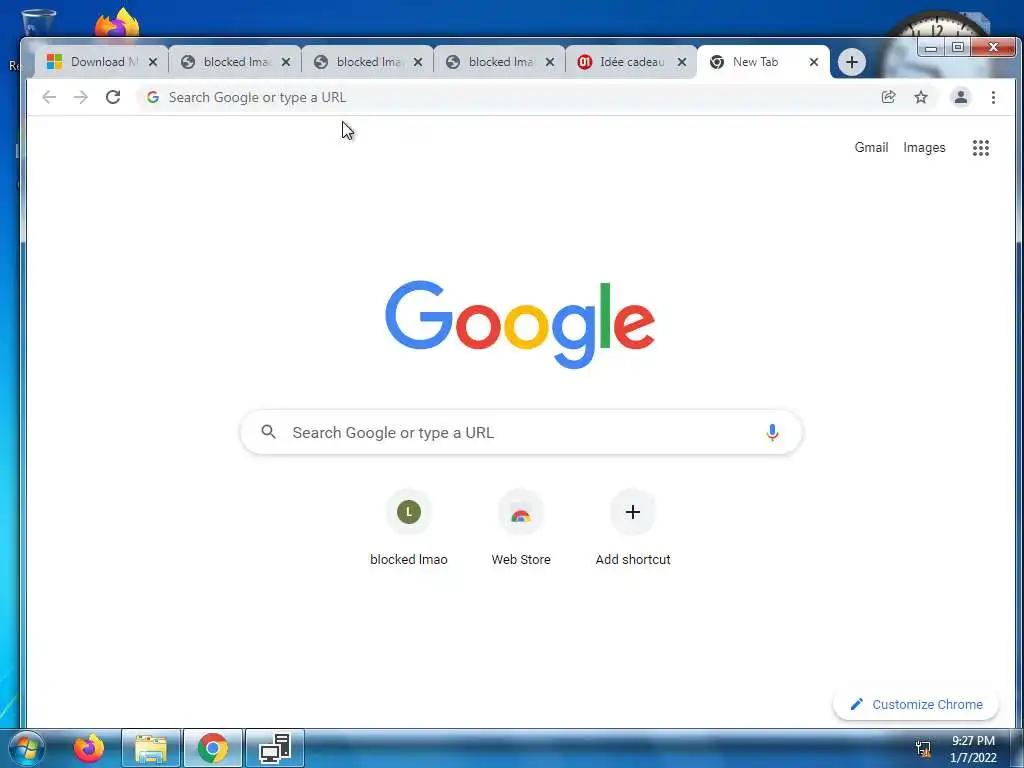Screen dimensions: 1024x768
Task: Click the Google logo
Action: point(520,325)
